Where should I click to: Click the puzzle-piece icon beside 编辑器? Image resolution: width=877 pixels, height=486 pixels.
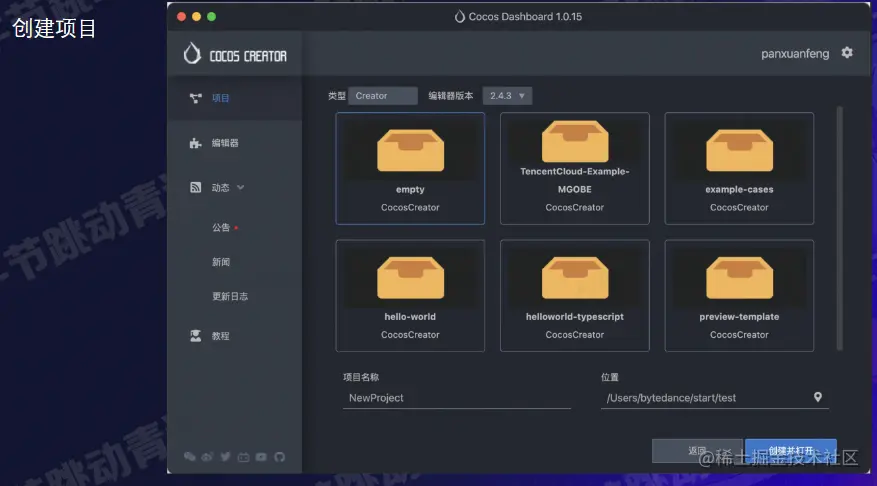[x=195, y=143]
